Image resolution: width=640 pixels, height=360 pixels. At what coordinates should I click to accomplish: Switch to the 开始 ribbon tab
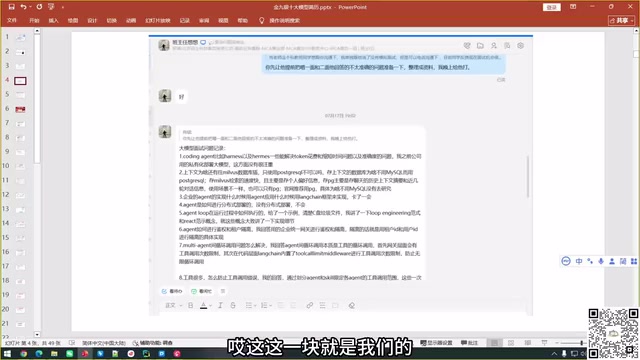coord(34,20)
